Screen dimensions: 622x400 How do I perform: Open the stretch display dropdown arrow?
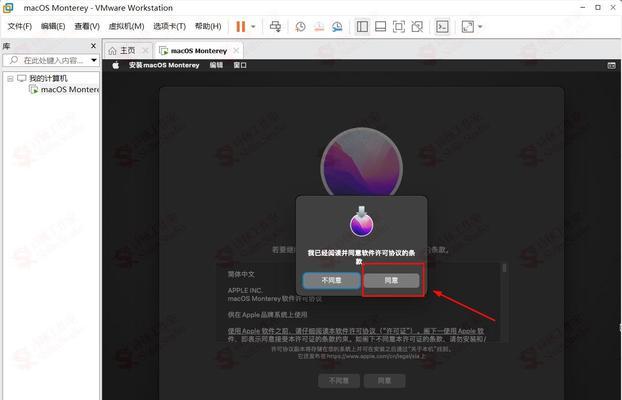pos(480,27)
